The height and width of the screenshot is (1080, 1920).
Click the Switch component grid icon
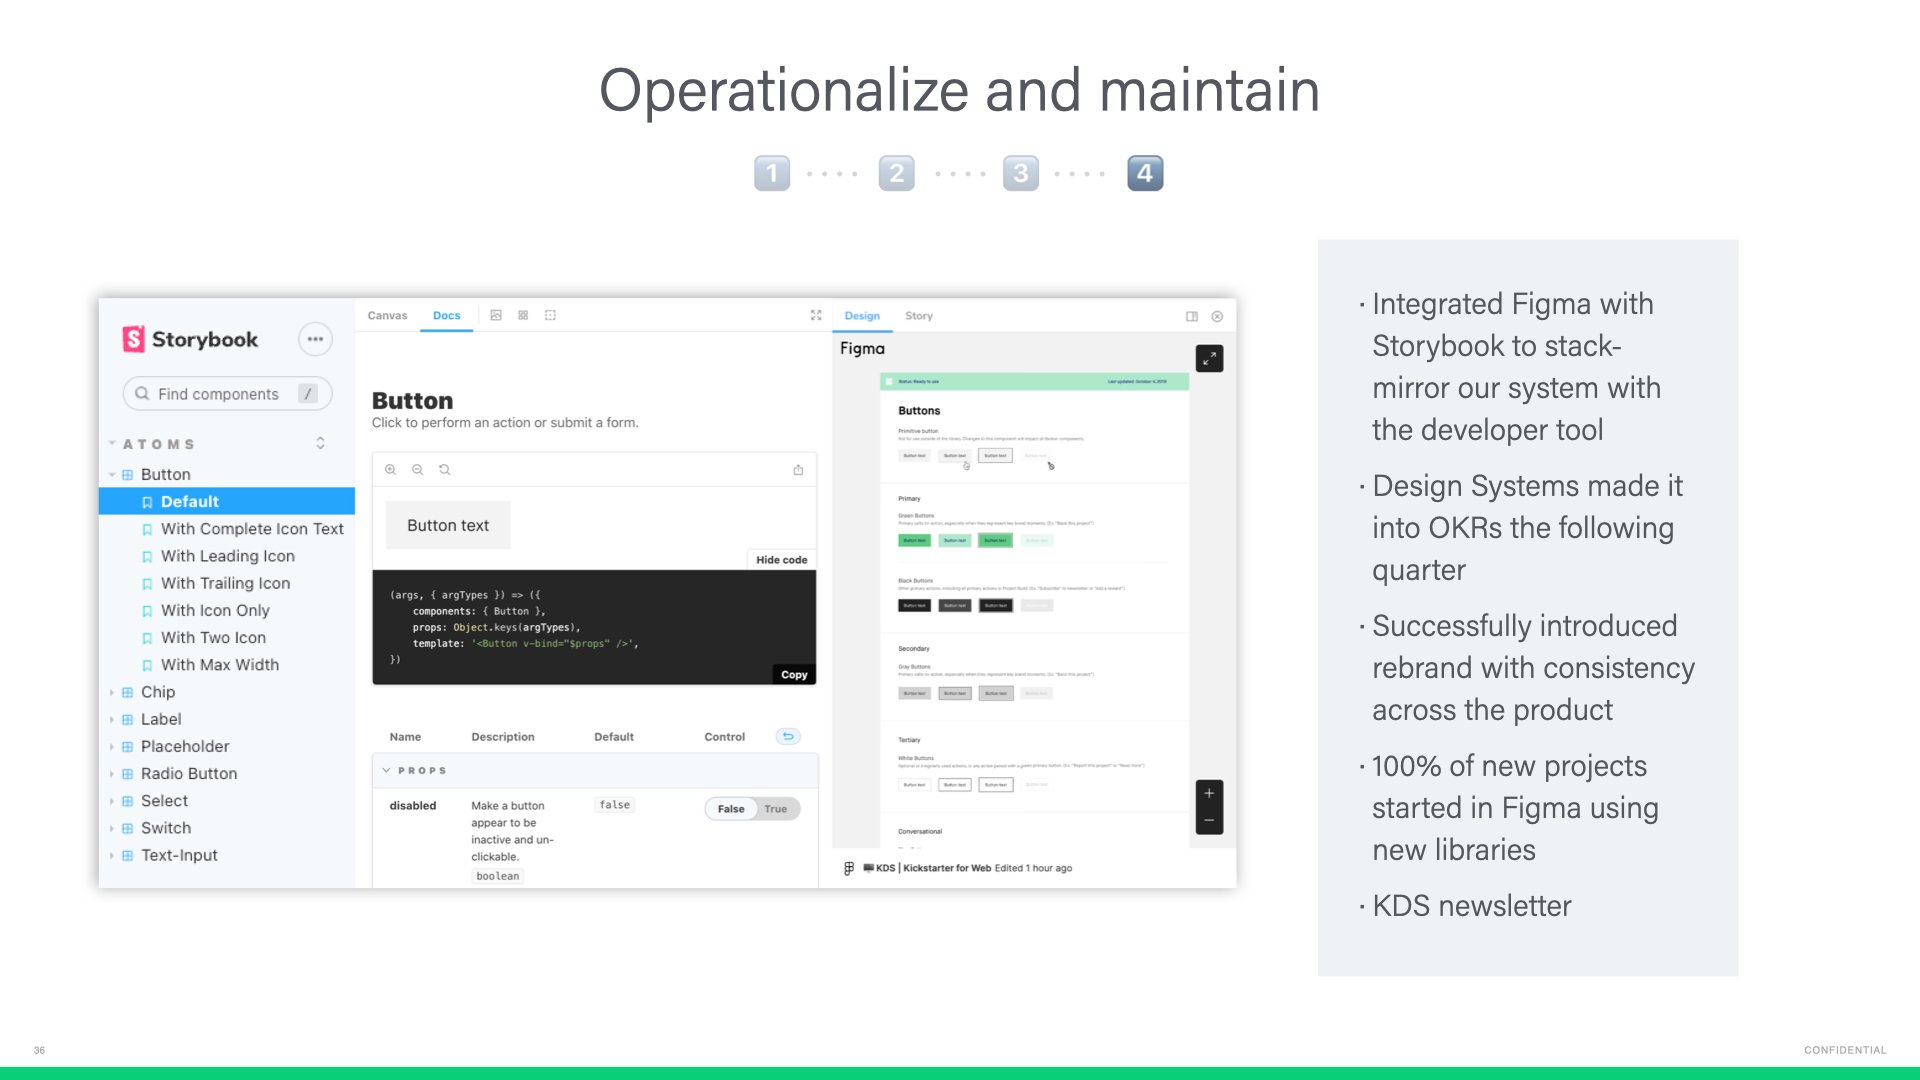point(128,828)
